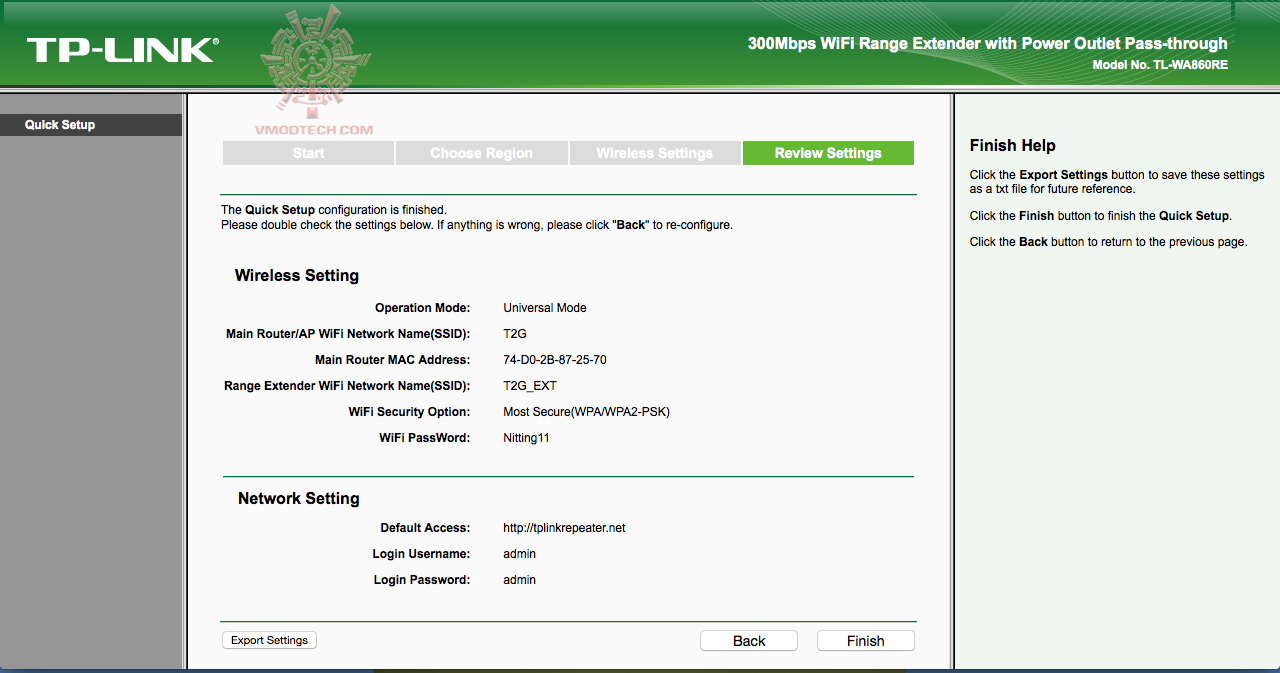Screen dimensions: 1280x673
Task: Click the Login Username label
Action: pos(421,554)
